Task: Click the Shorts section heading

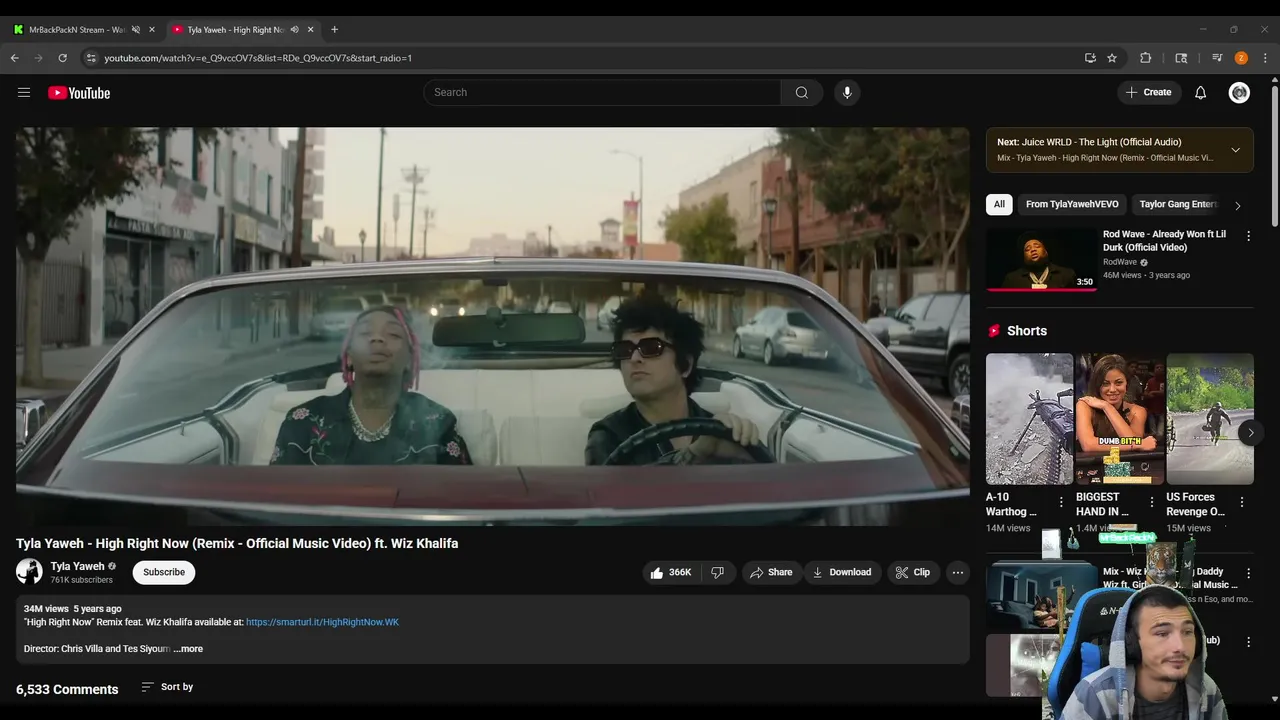Action: pos(1027,331)
